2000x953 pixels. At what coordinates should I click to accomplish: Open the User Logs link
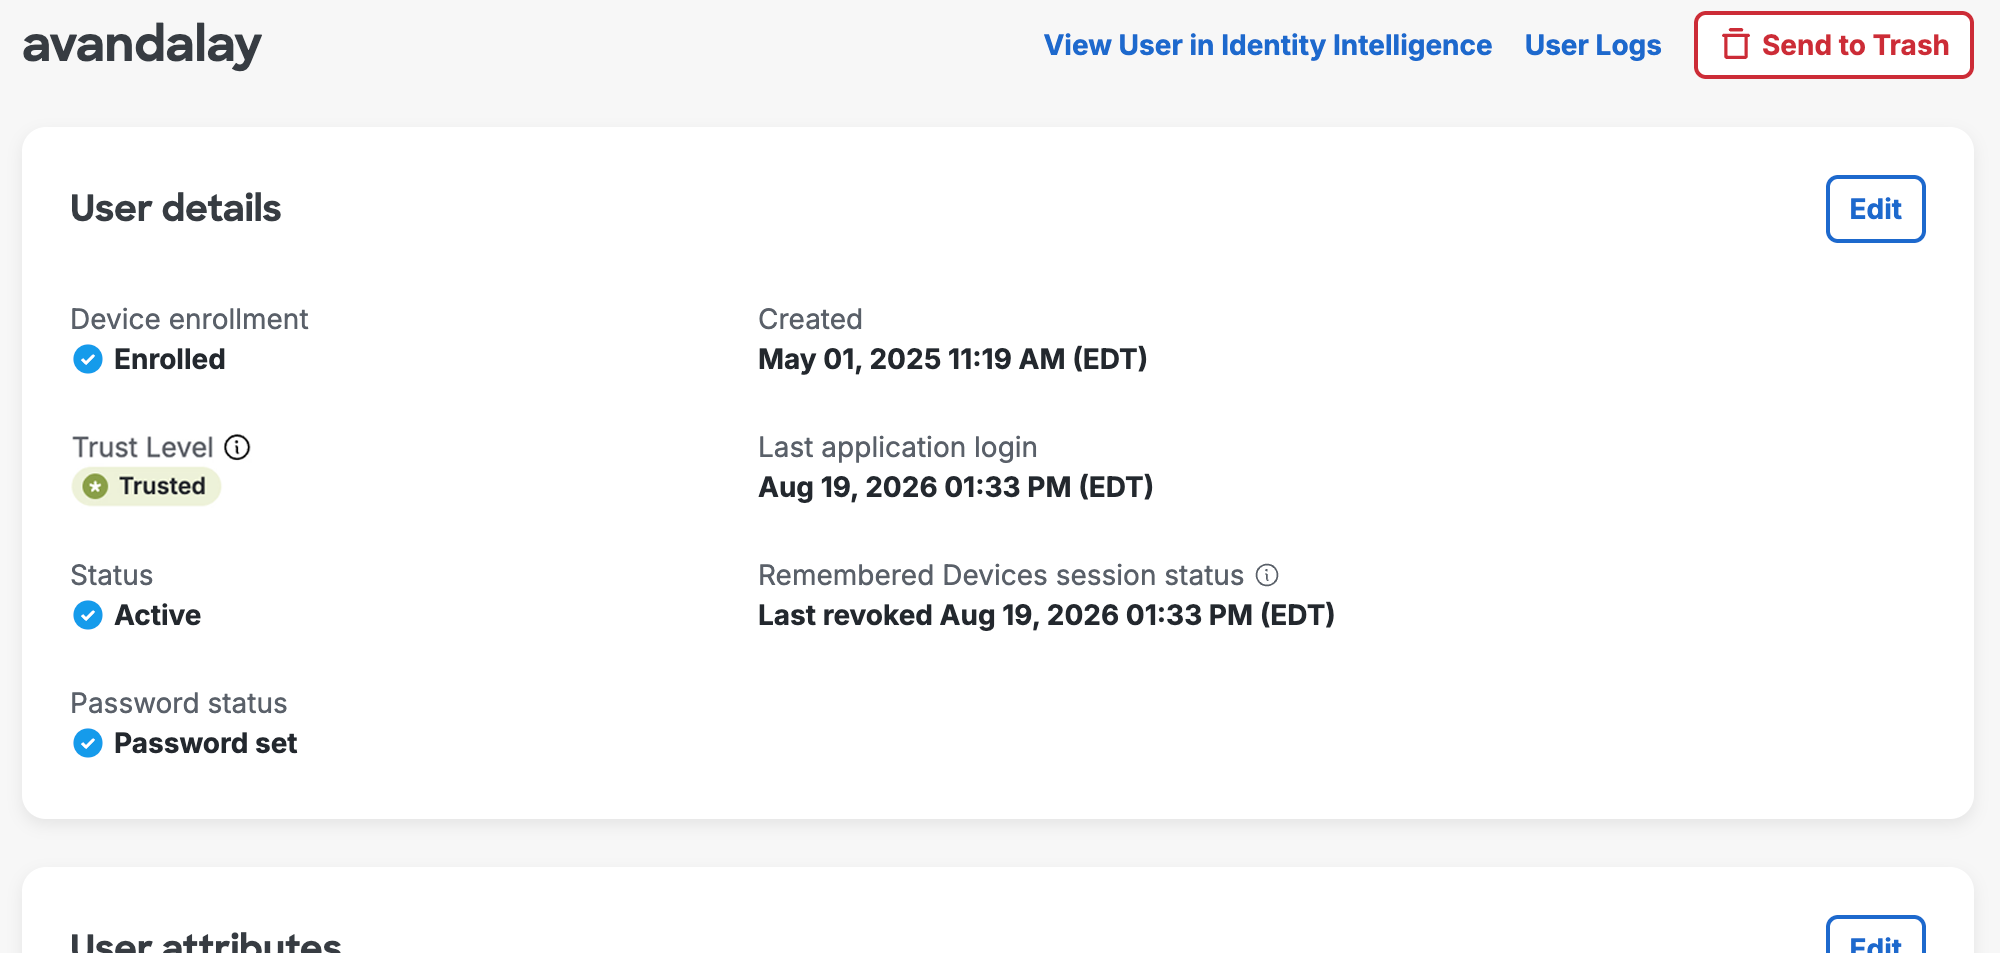(x=1593, y=45)
